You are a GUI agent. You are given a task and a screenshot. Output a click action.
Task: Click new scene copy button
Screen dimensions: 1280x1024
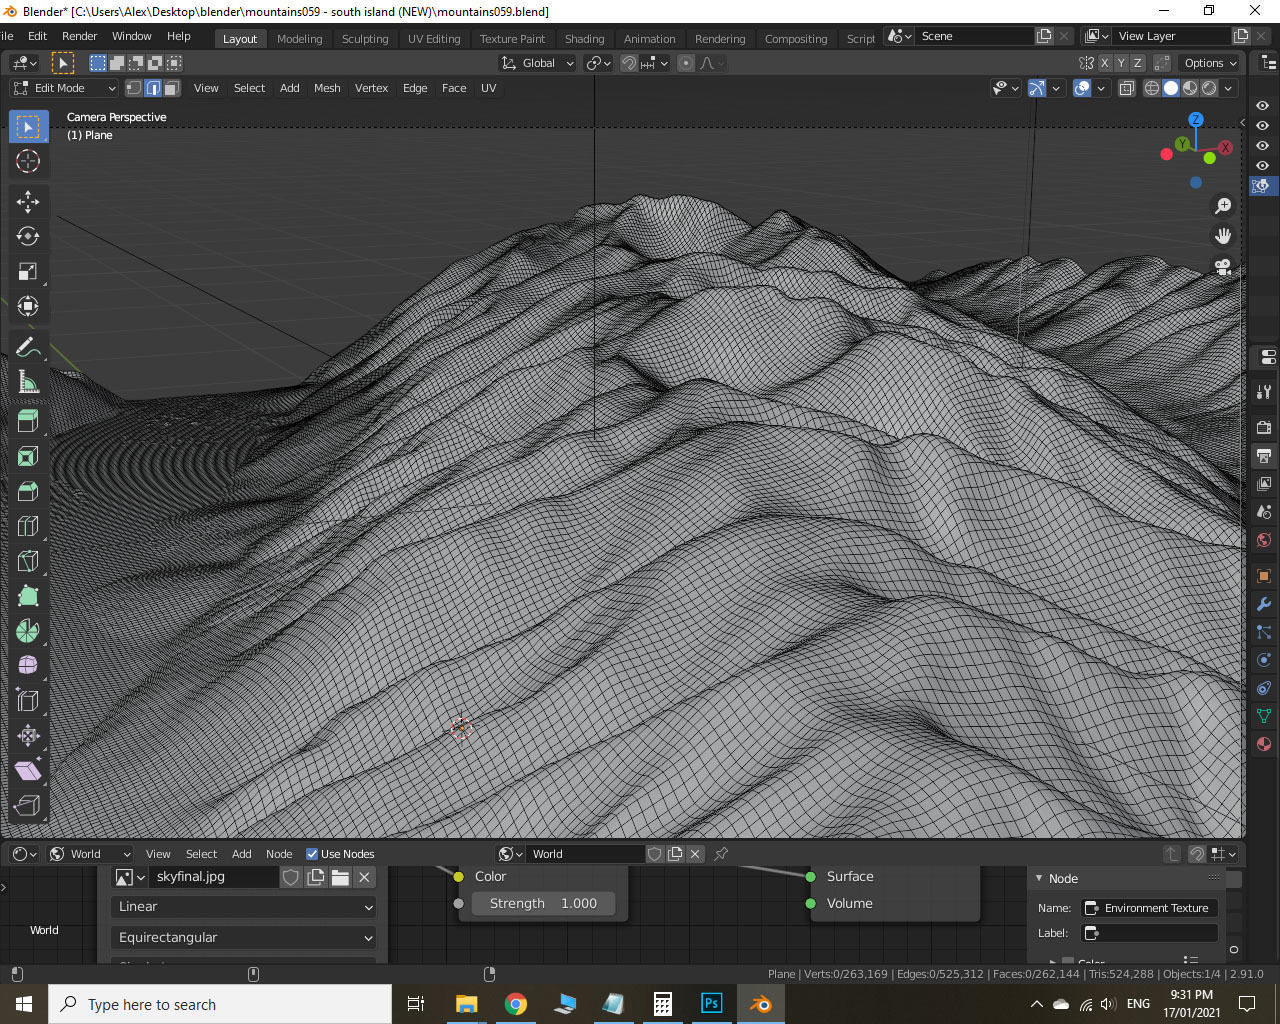point(1044,36)
